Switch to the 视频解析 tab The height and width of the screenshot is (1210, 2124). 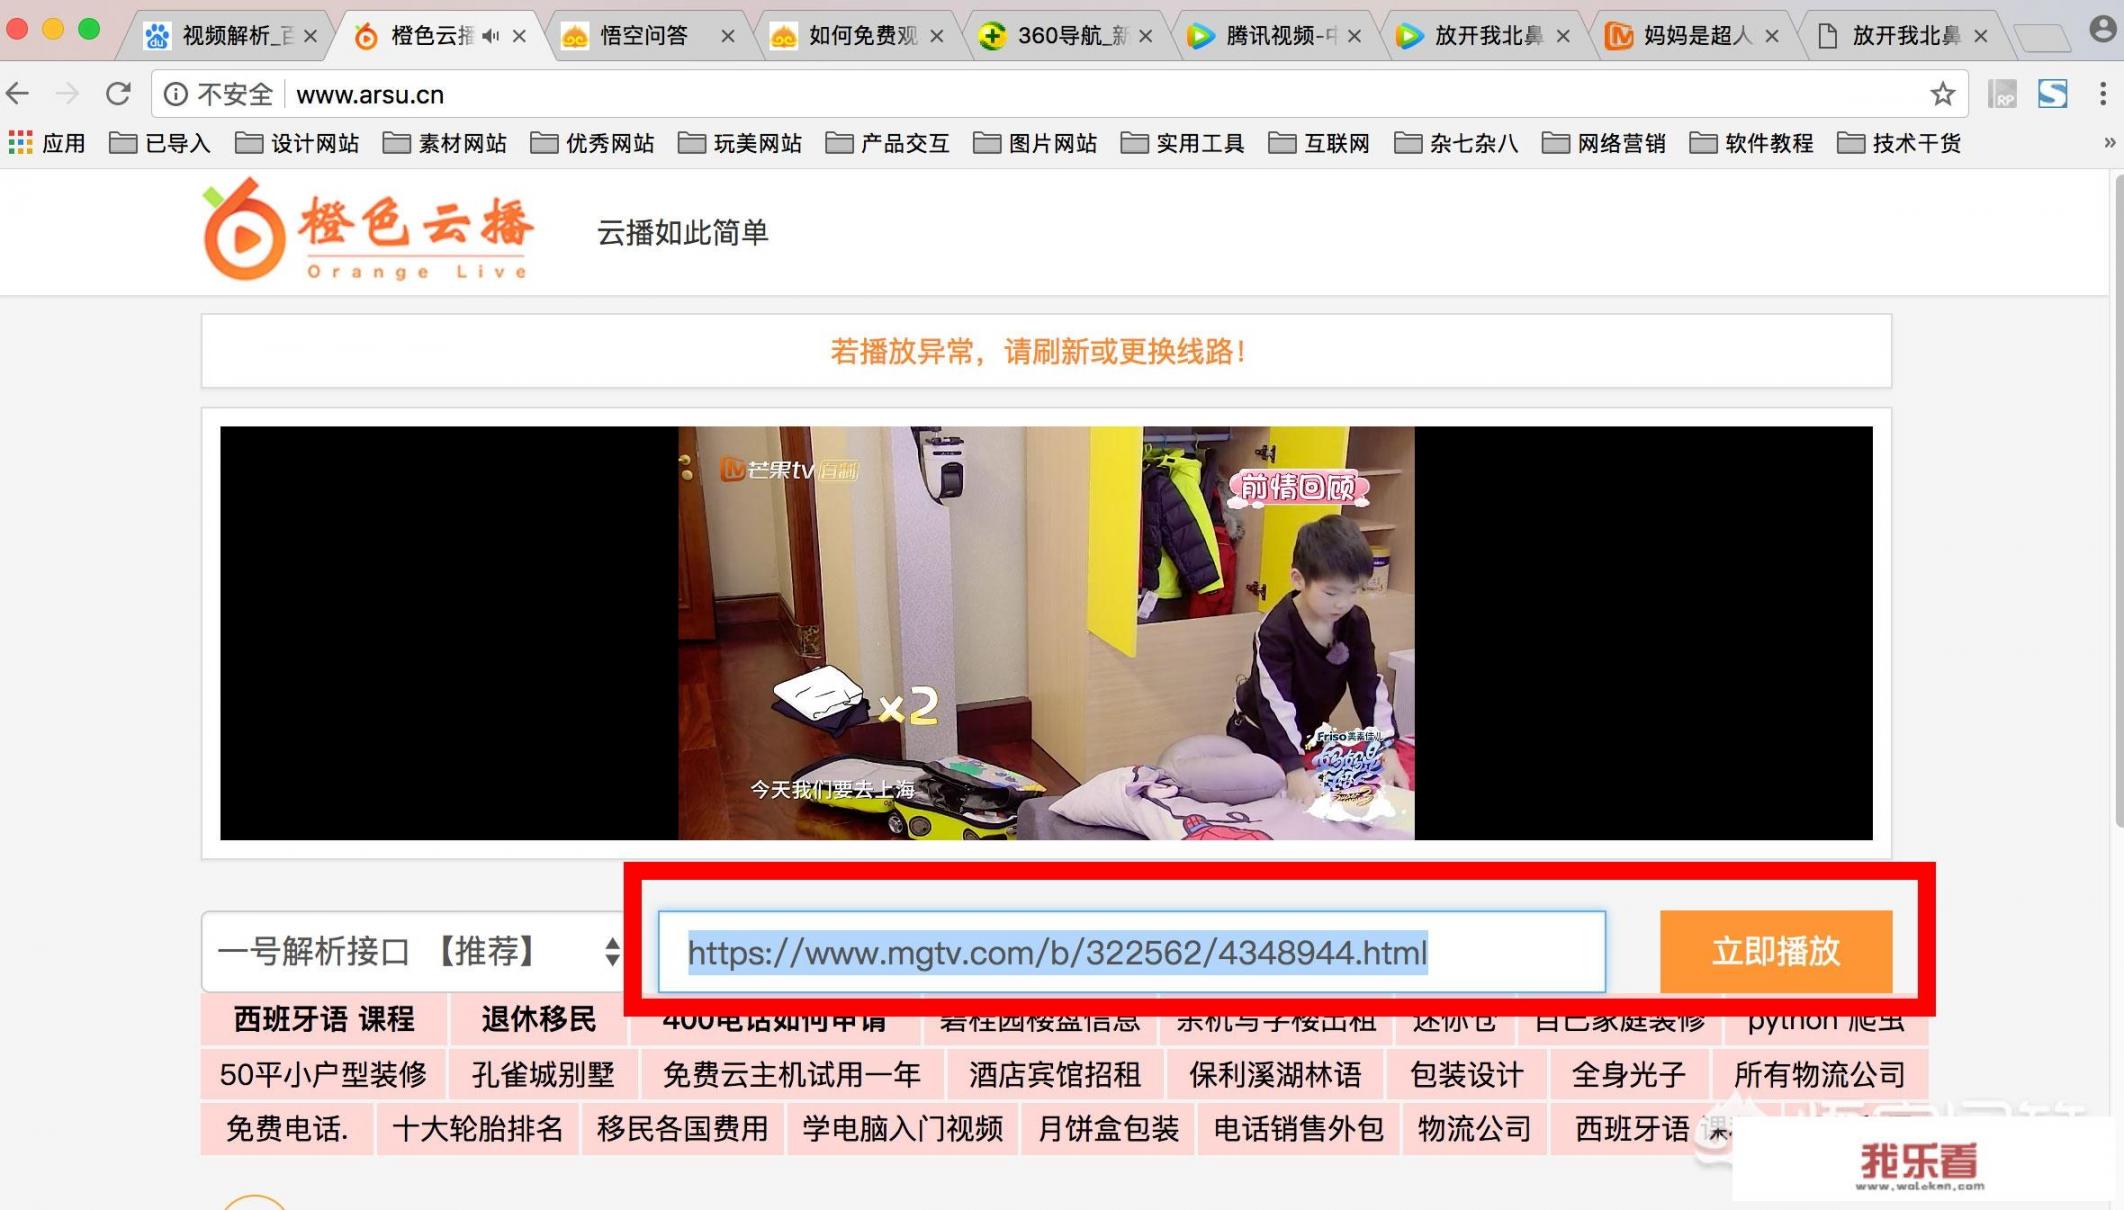pos(230,36)
